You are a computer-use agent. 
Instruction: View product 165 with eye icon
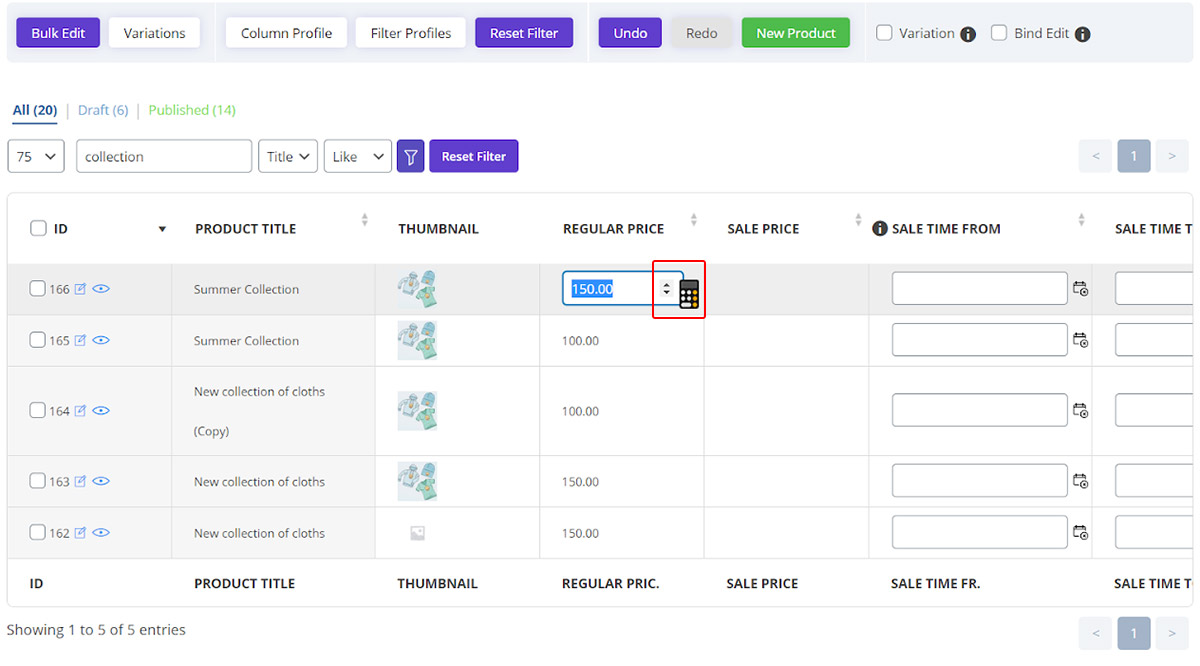pos(101,340)
